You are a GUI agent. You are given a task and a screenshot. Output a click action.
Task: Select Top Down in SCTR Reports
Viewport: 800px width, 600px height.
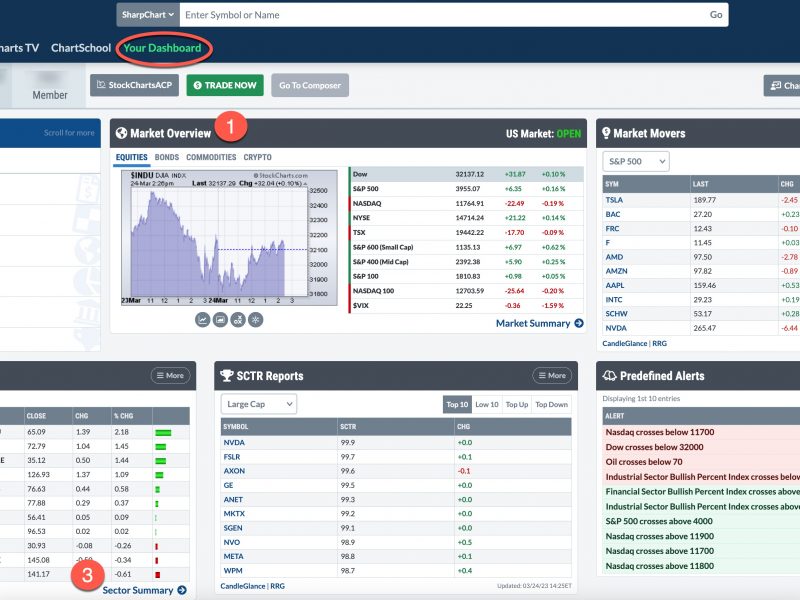point(552,404)
